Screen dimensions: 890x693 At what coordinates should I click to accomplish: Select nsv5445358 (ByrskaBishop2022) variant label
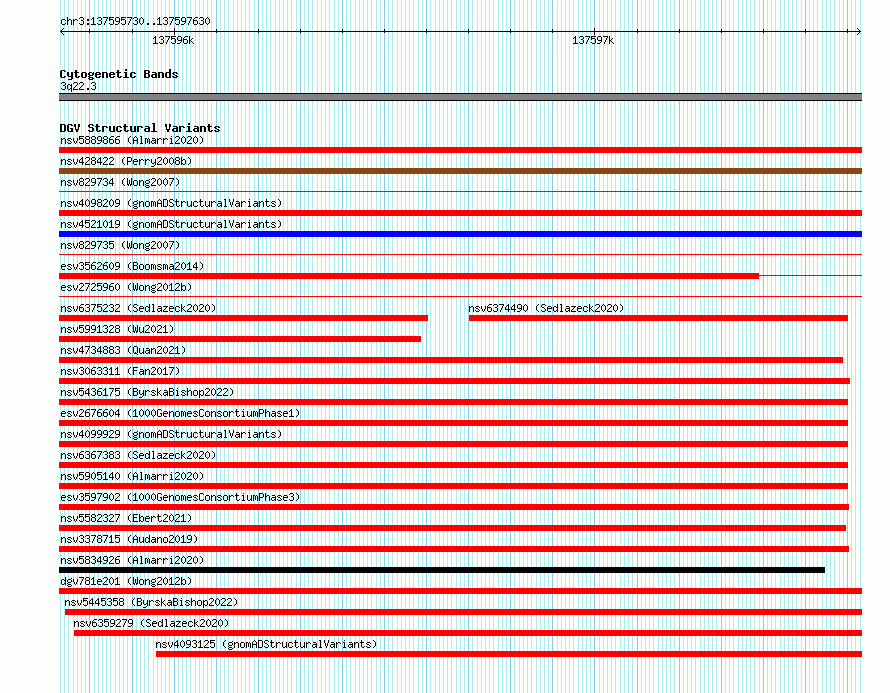click(x=151, y=602)
